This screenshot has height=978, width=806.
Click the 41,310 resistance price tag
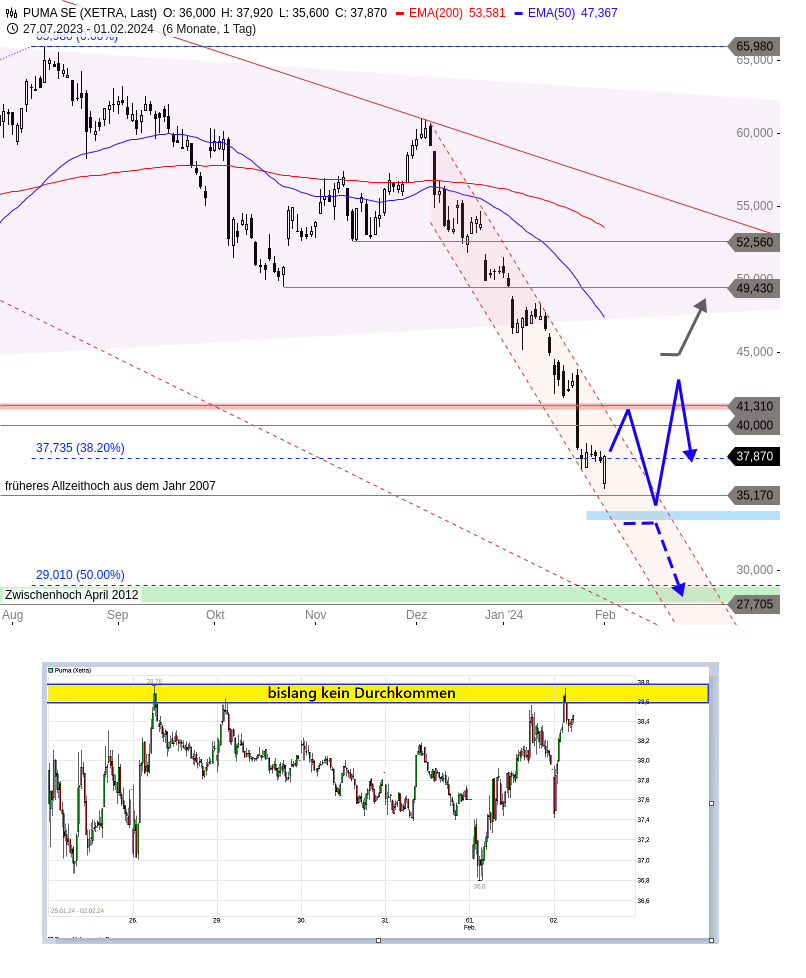[754, 406]
